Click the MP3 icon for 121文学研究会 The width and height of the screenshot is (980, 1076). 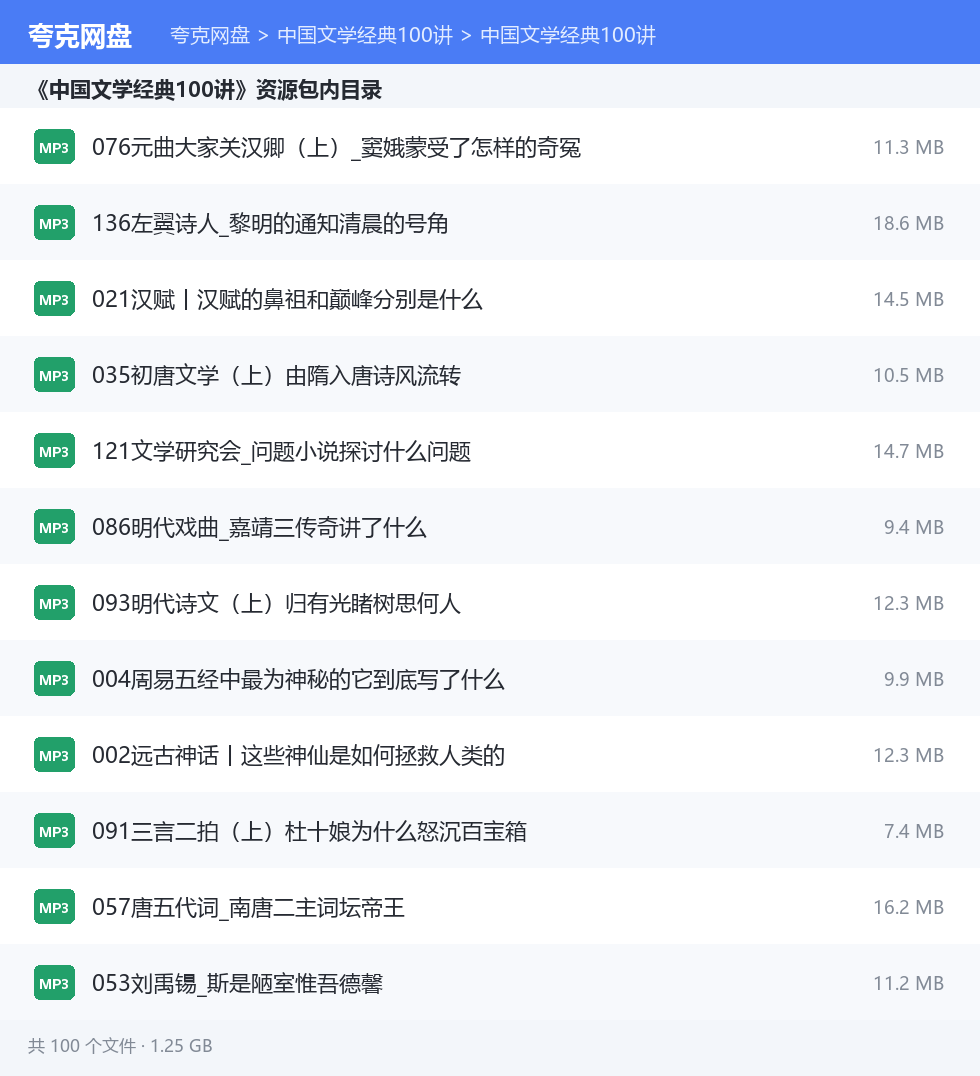[x=54, y=451]
